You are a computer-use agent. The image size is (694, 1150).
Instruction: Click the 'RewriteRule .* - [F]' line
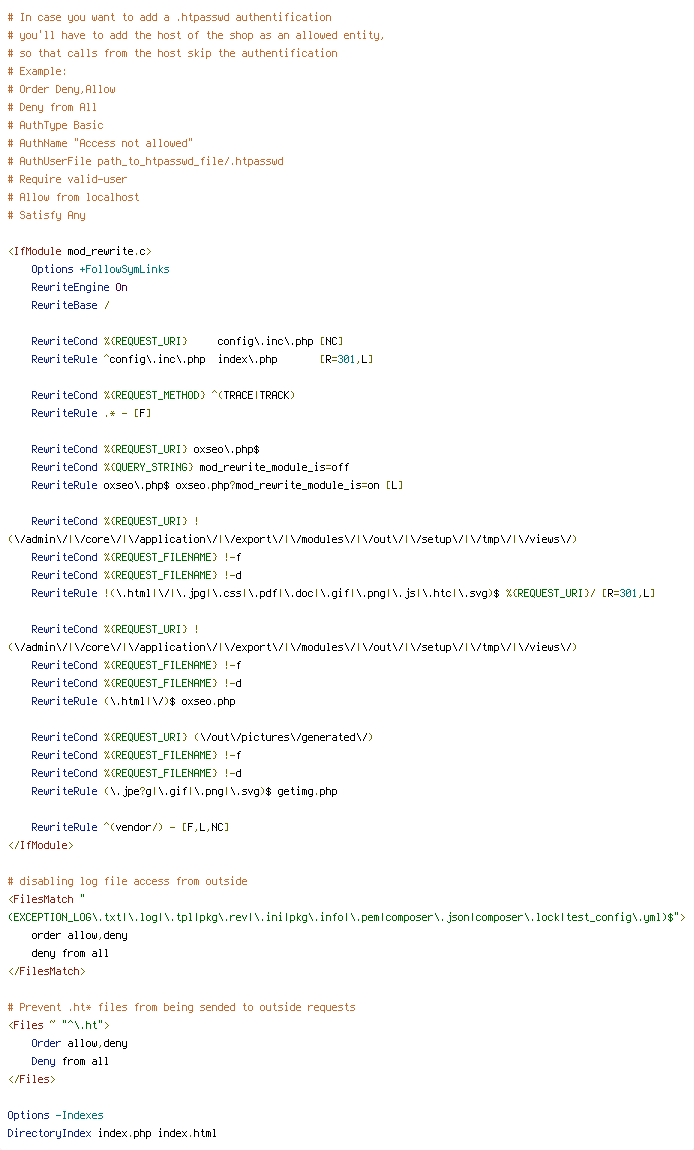[x=91, y=413]
